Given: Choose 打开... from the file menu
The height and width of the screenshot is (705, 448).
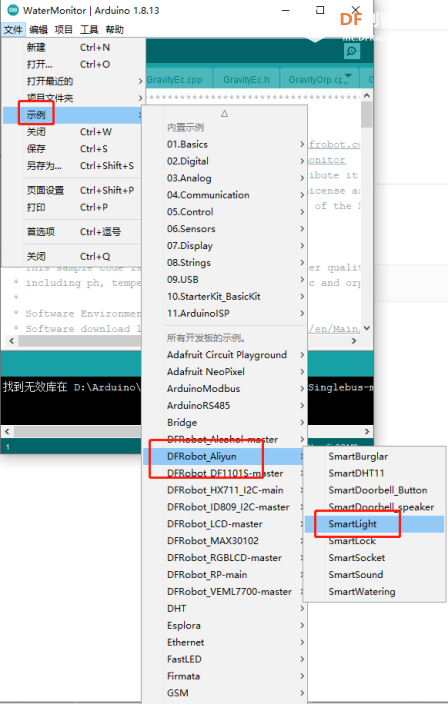Looking at the screenshot, I should (73, 64).
